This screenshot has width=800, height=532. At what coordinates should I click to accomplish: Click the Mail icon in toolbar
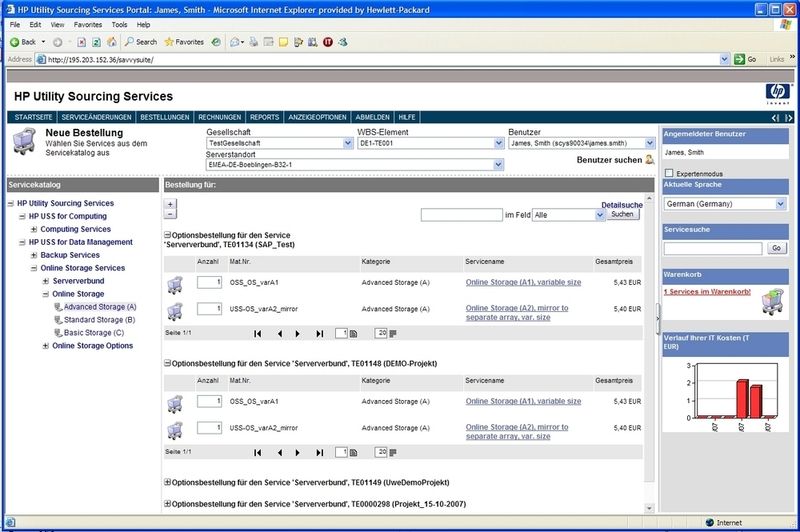pos(236,42)
